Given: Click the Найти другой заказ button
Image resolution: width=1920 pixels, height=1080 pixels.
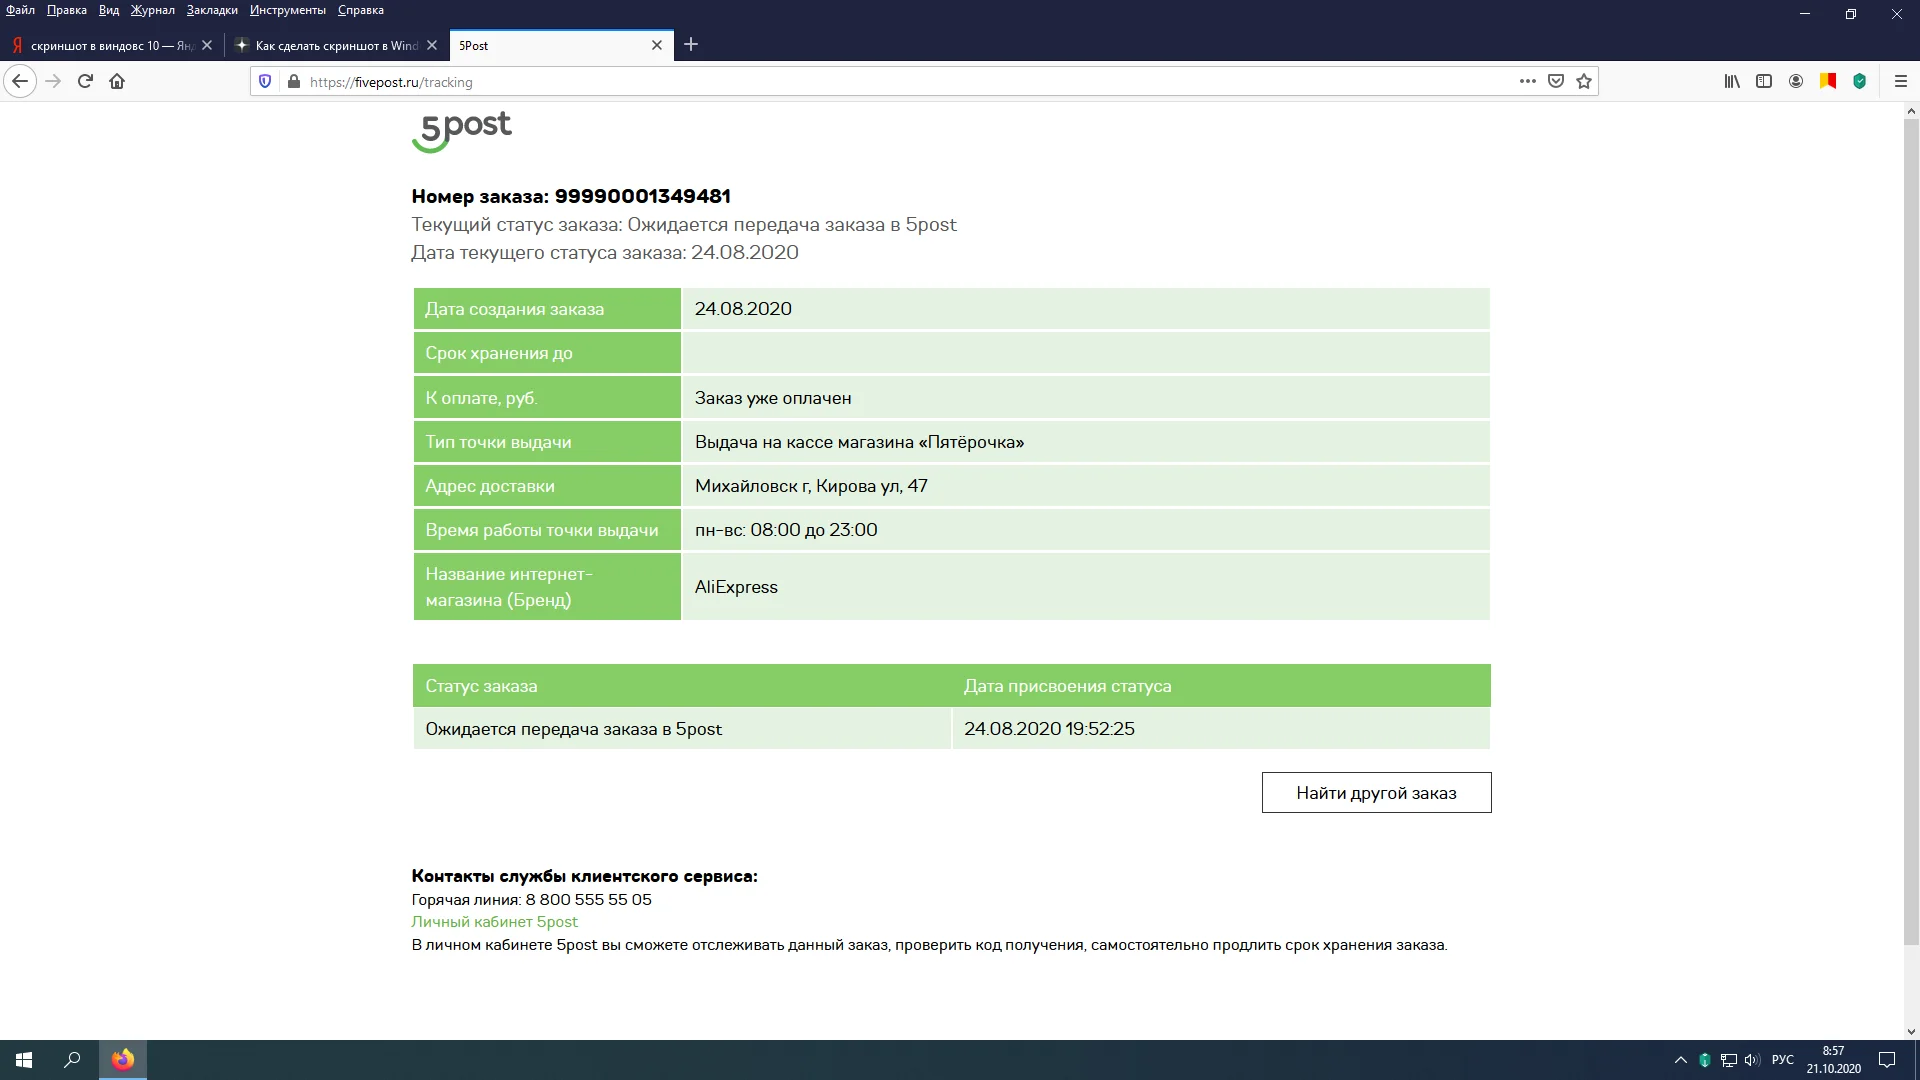Looking at the screenshot, I should click(x=1376, y=793).
